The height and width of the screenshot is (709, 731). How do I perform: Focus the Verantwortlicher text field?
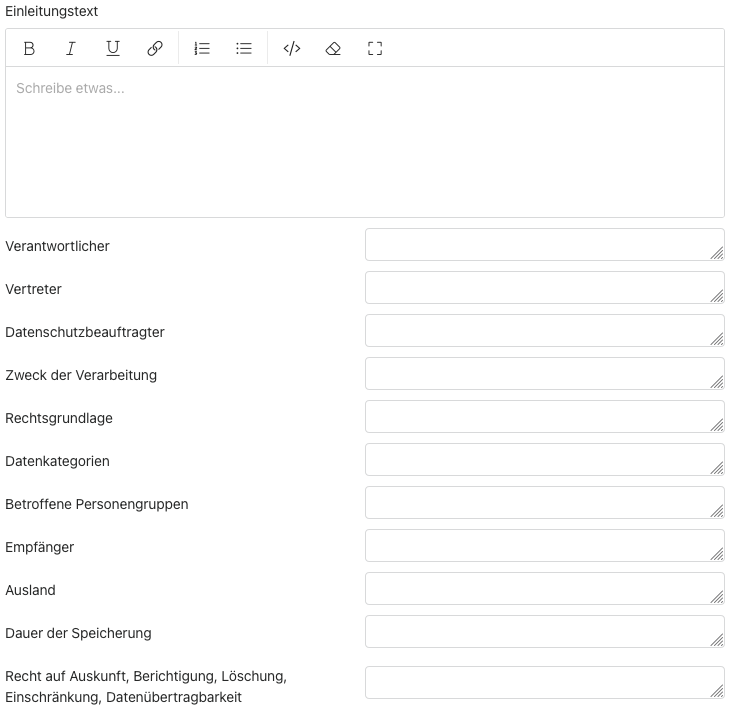pos(543,245)
